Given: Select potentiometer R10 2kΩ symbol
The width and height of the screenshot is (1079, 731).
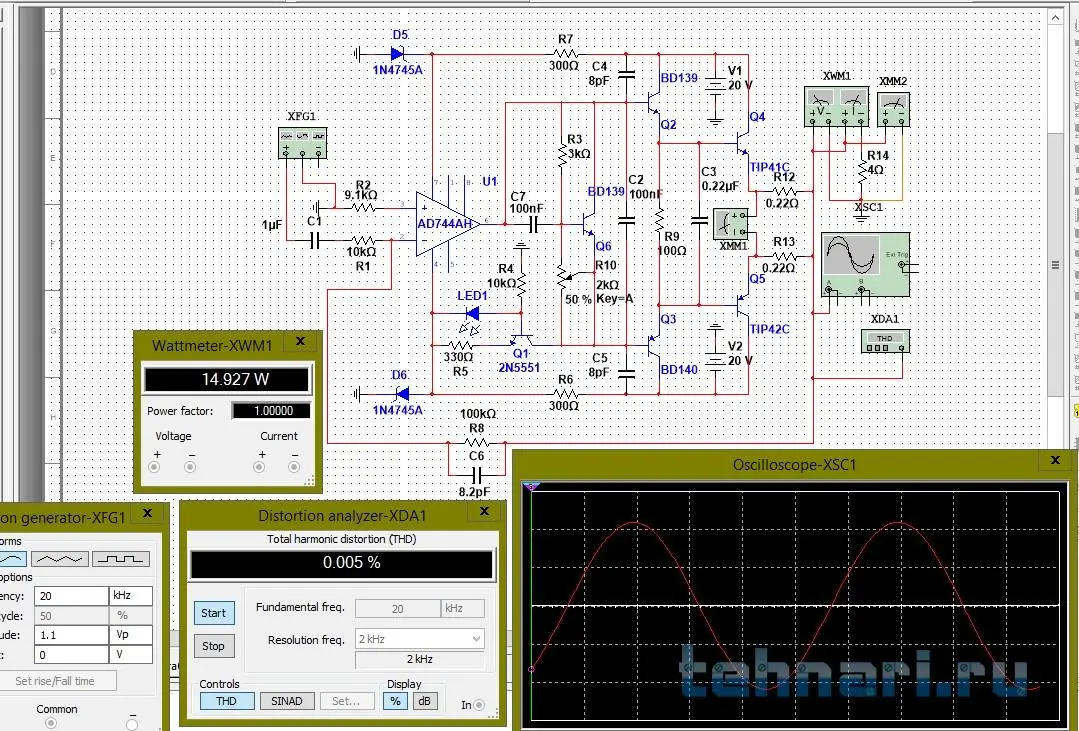Looking at the screenshot, I should click(x=564, y=276).
